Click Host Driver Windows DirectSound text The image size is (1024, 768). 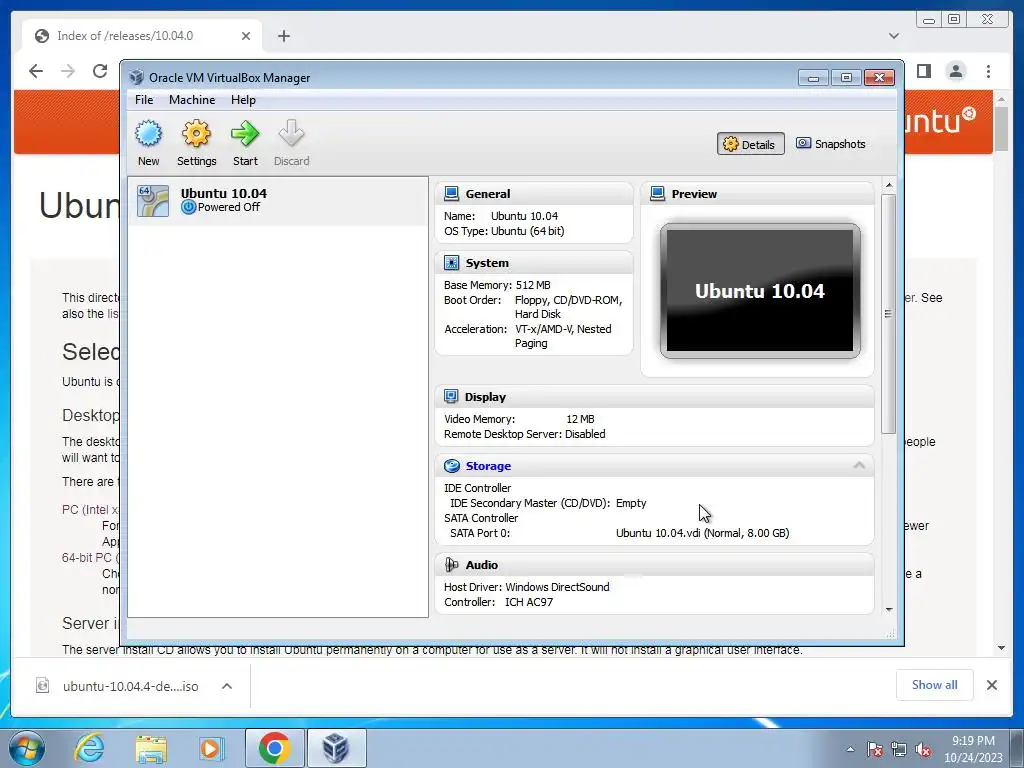526,586
